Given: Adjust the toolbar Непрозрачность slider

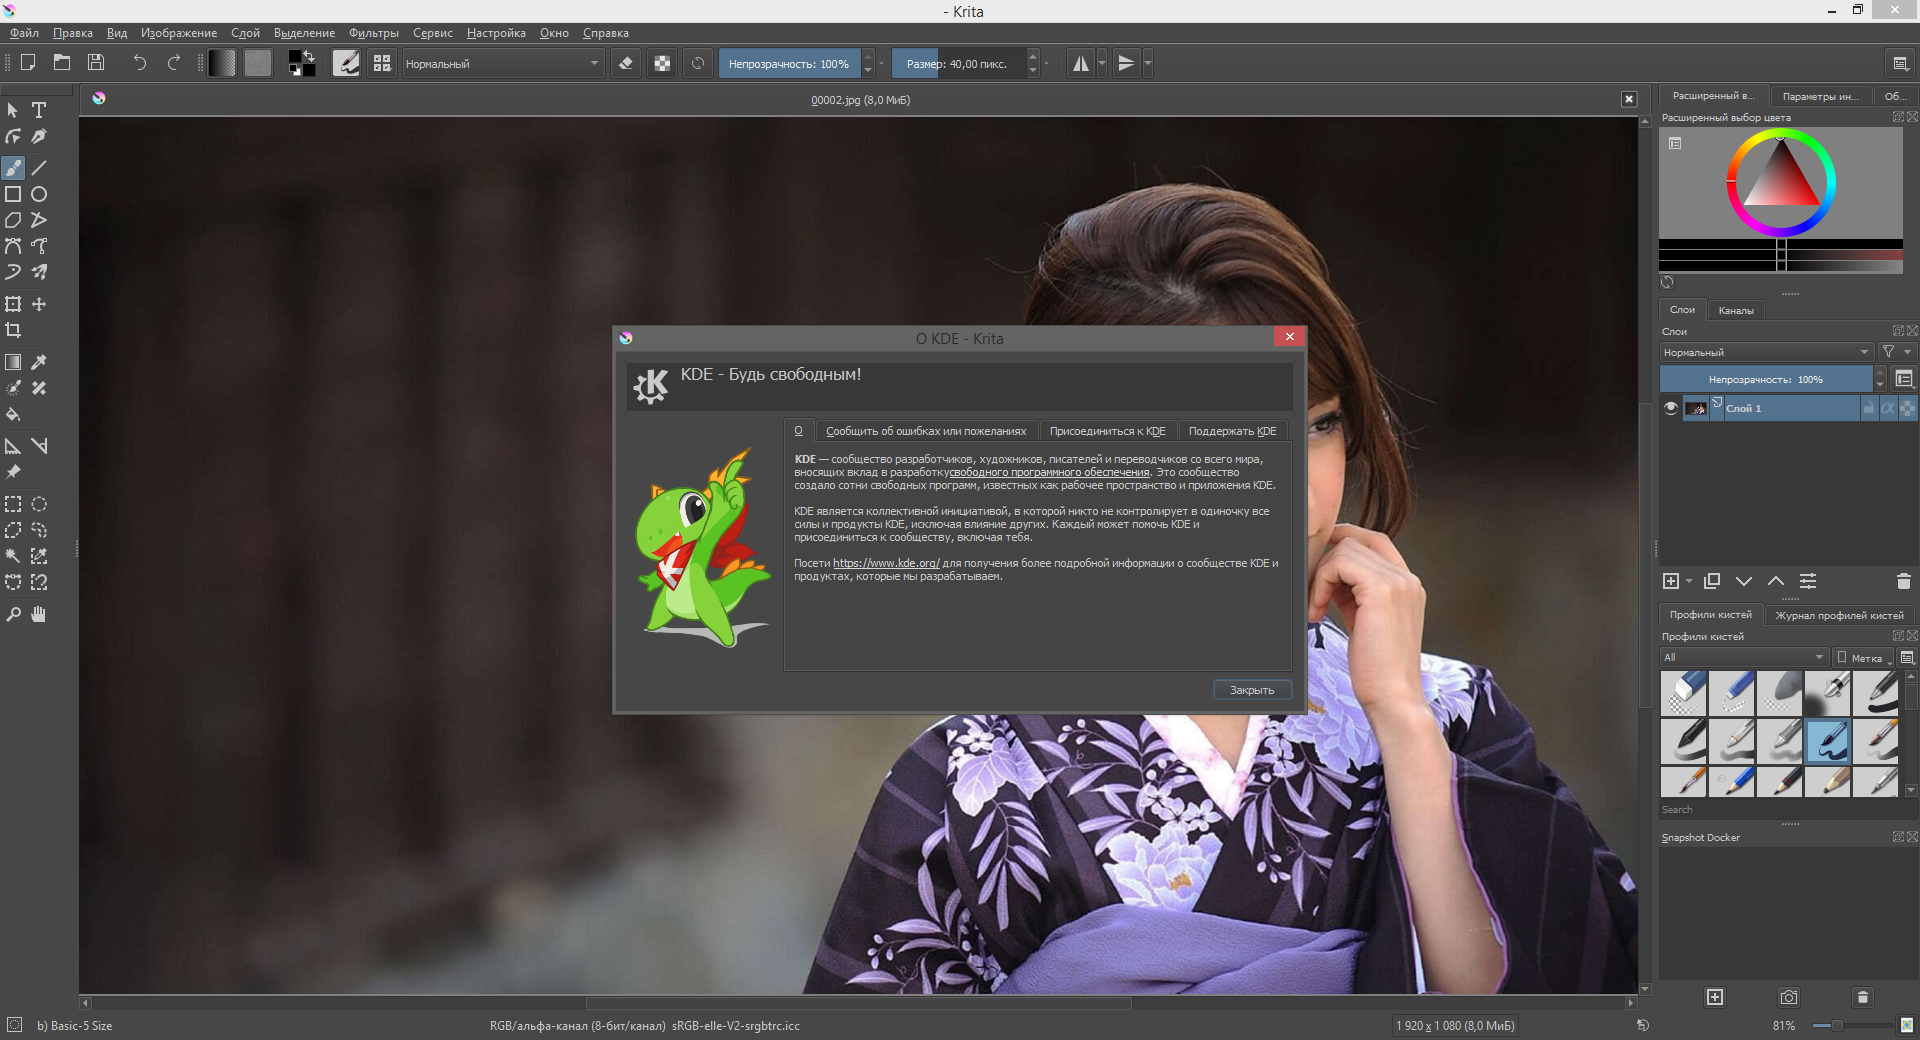Looking at the screenshot, I should coord(789,63).
